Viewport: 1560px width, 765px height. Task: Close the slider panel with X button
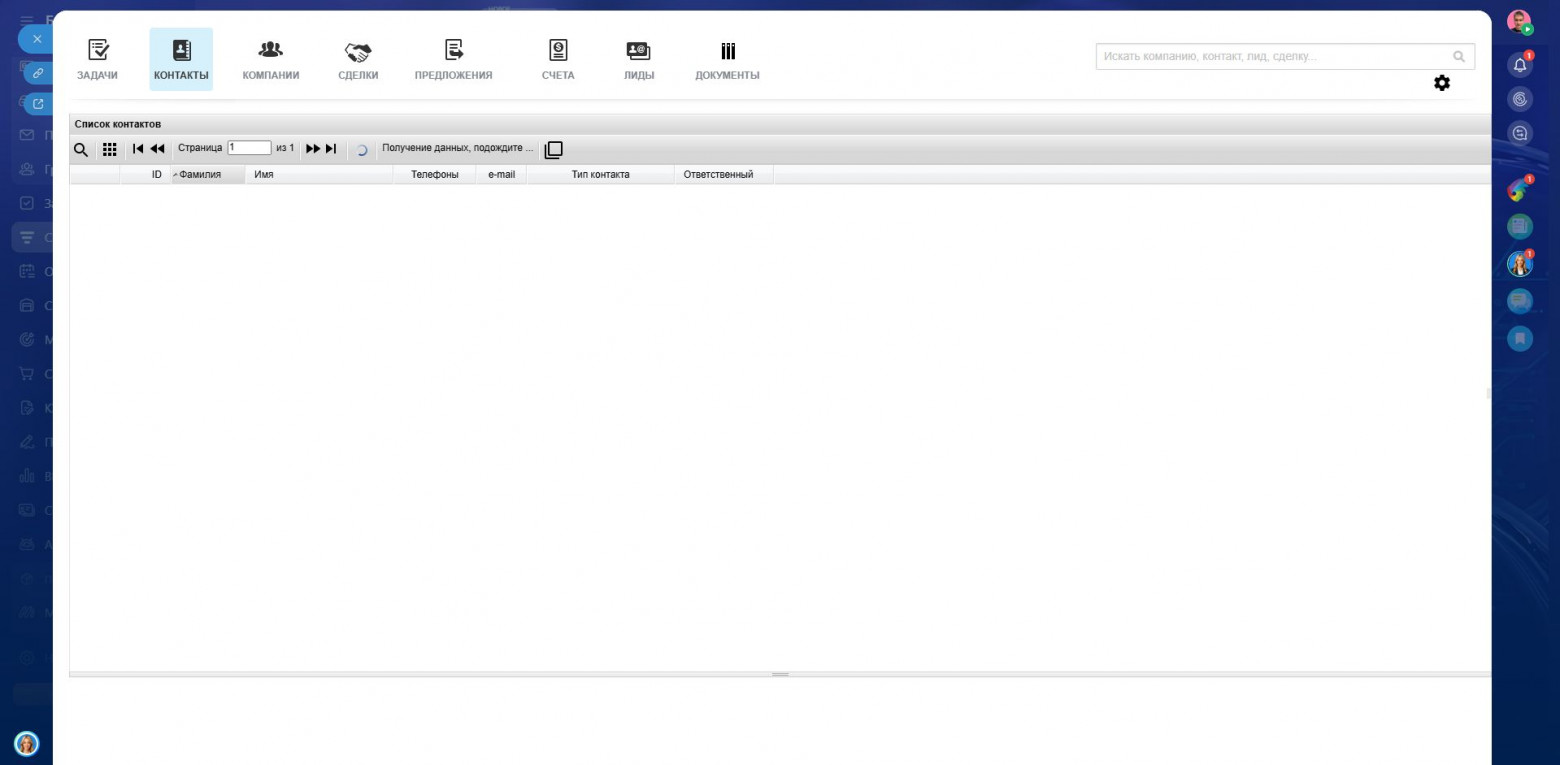[x=37, y=39]
